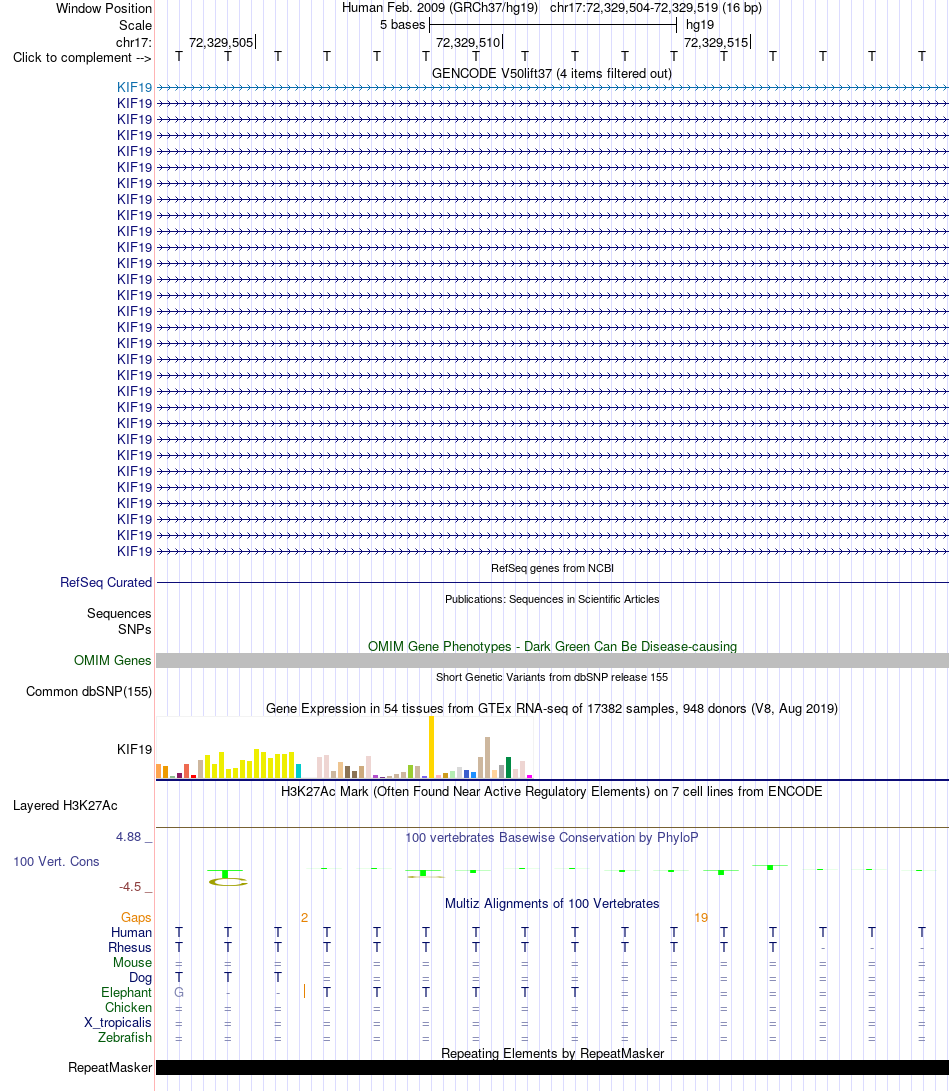This screenshot has width=950, height=1091.
Task: Click the orange 'Gaps' row label
Action: pos(136,918)
